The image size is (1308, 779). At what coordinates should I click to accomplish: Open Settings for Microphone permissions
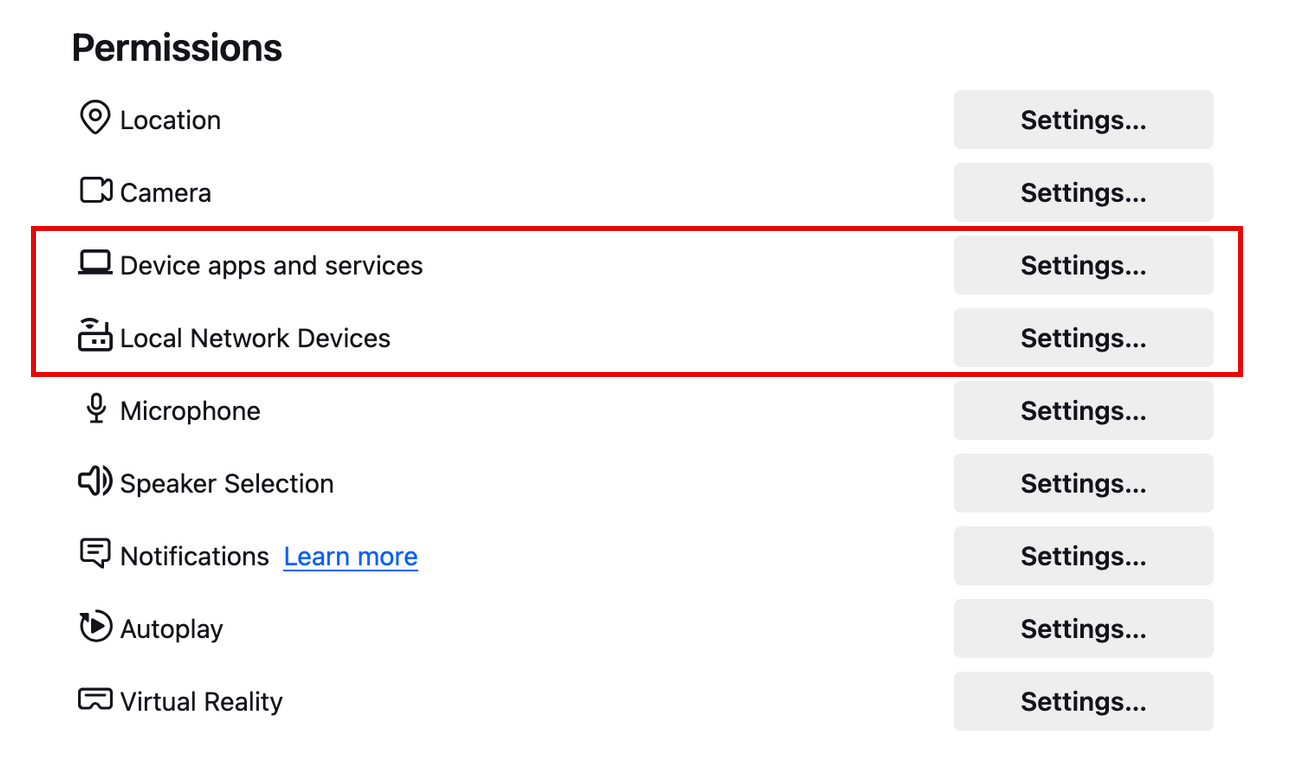click(1083, 411)
